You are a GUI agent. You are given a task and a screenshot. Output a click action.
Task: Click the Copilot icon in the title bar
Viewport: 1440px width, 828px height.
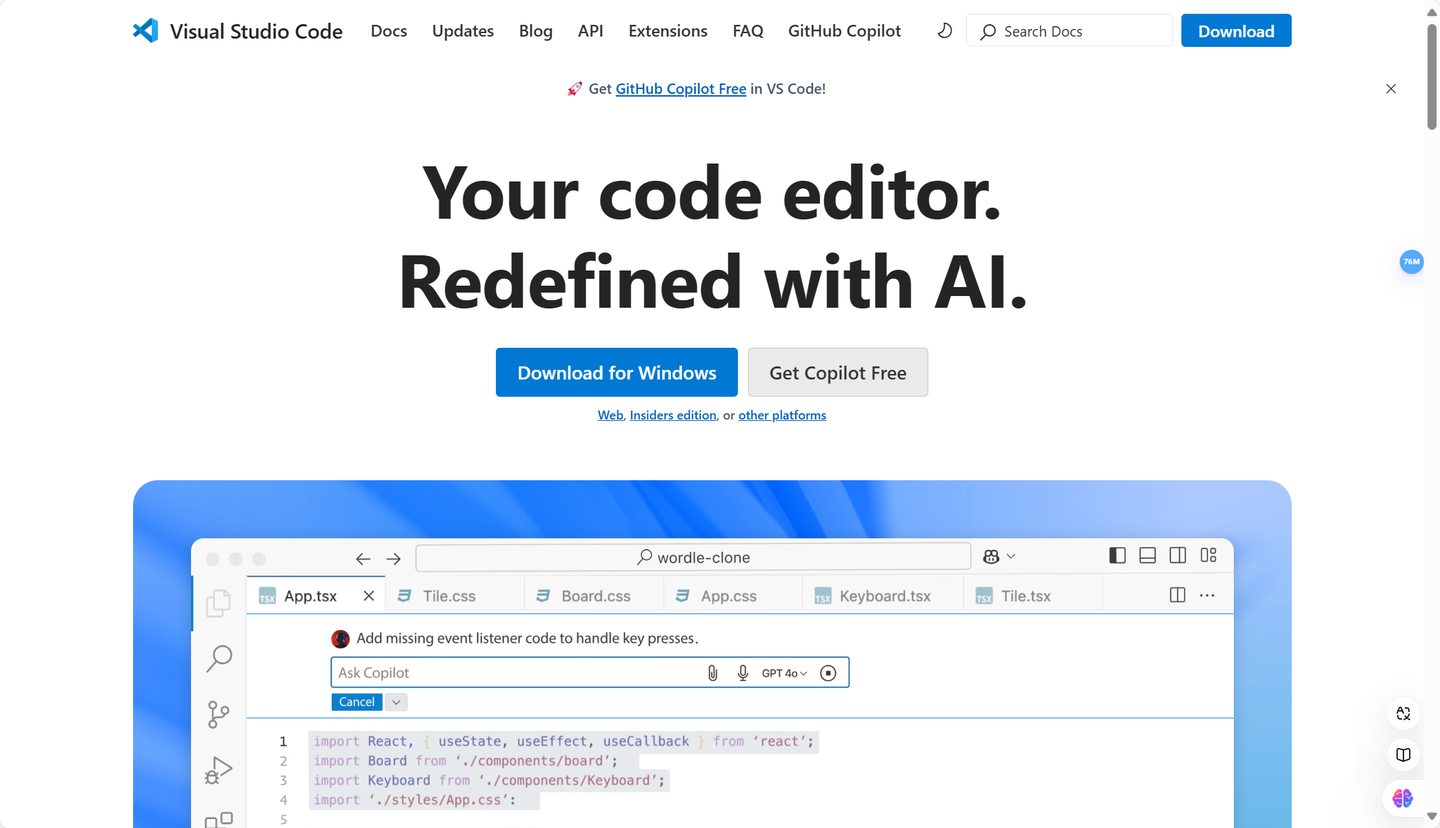(x=991, y=556)
